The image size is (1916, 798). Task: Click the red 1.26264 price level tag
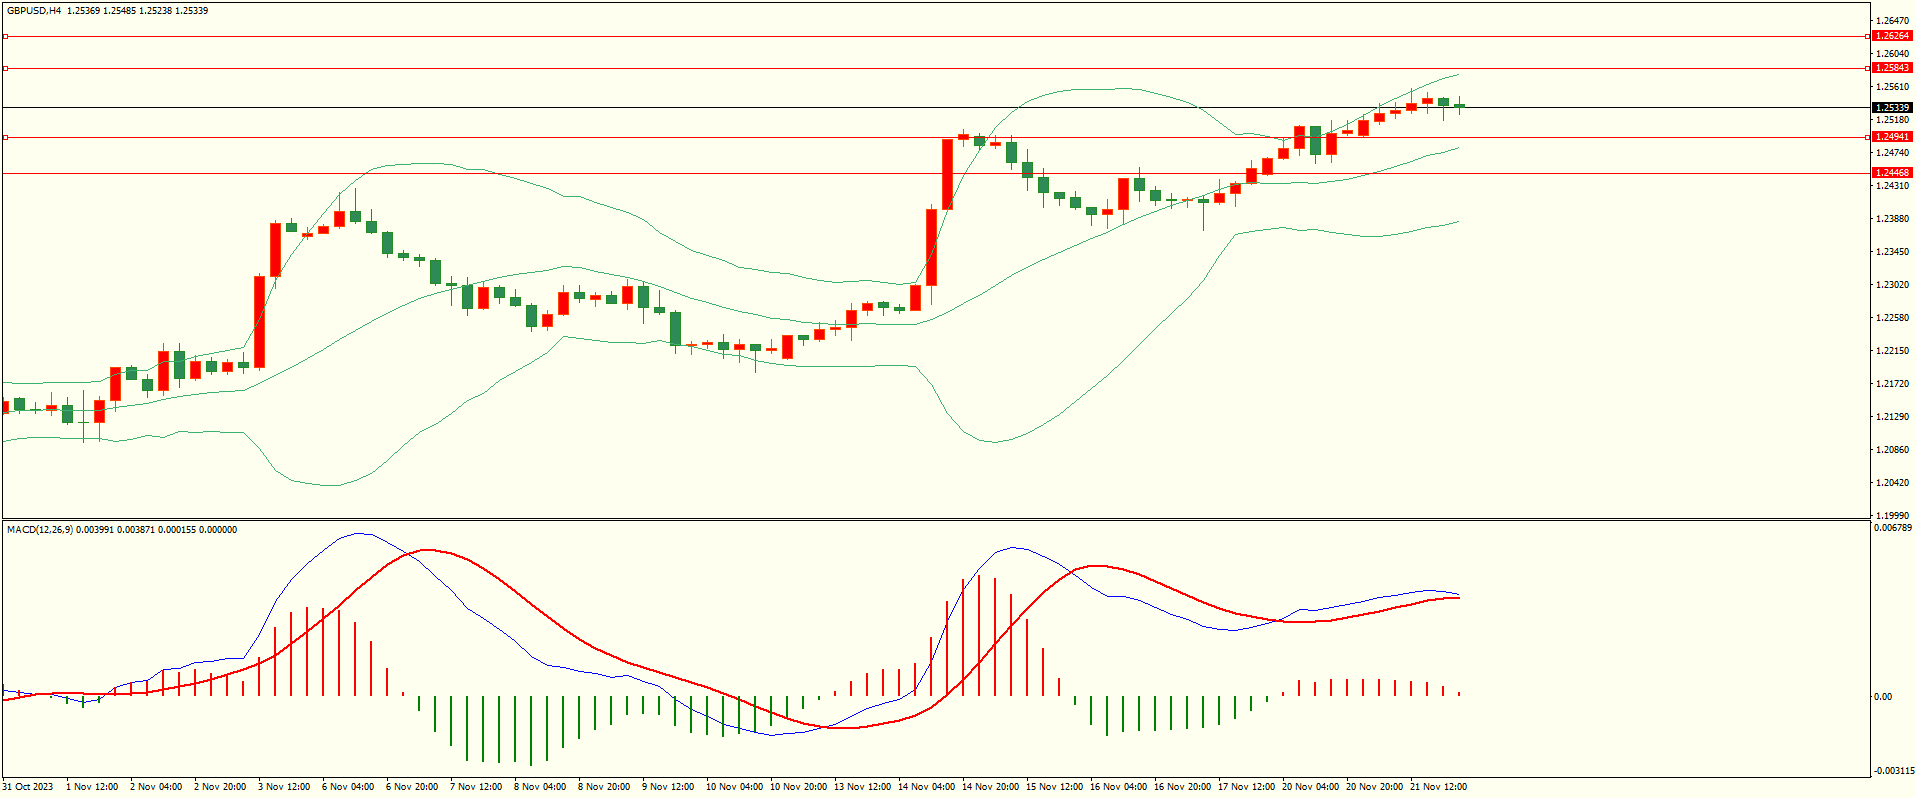[x=1892, y=36]
